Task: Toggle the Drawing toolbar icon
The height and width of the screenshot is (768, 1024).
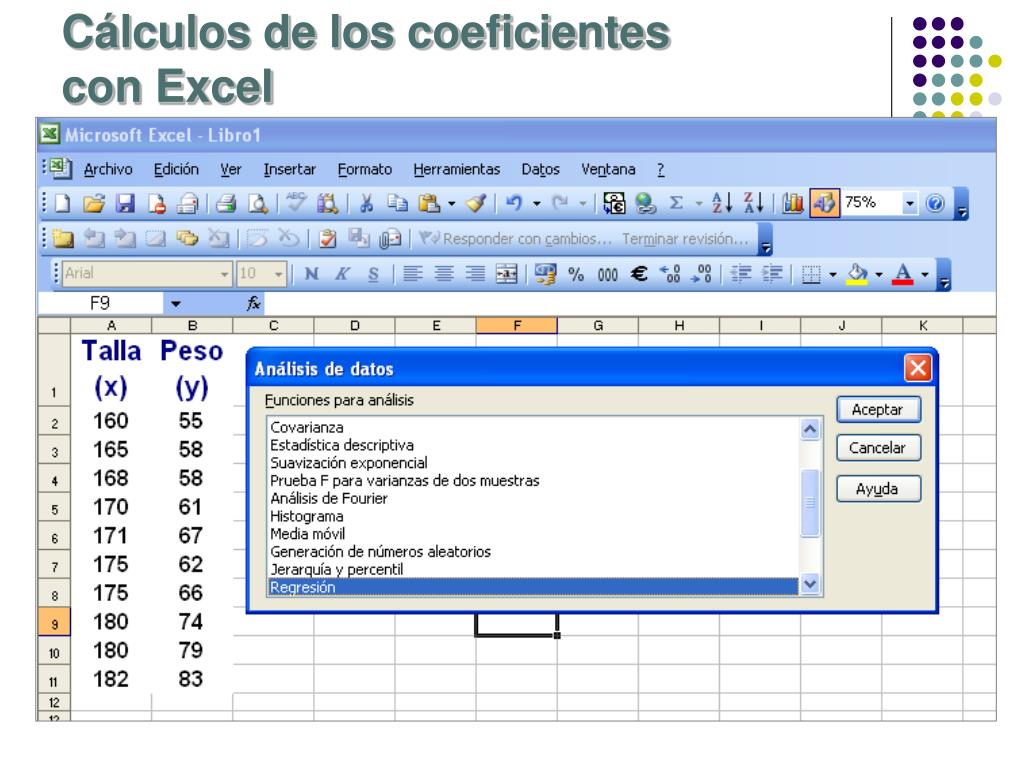Action: [x=824, y=203]
